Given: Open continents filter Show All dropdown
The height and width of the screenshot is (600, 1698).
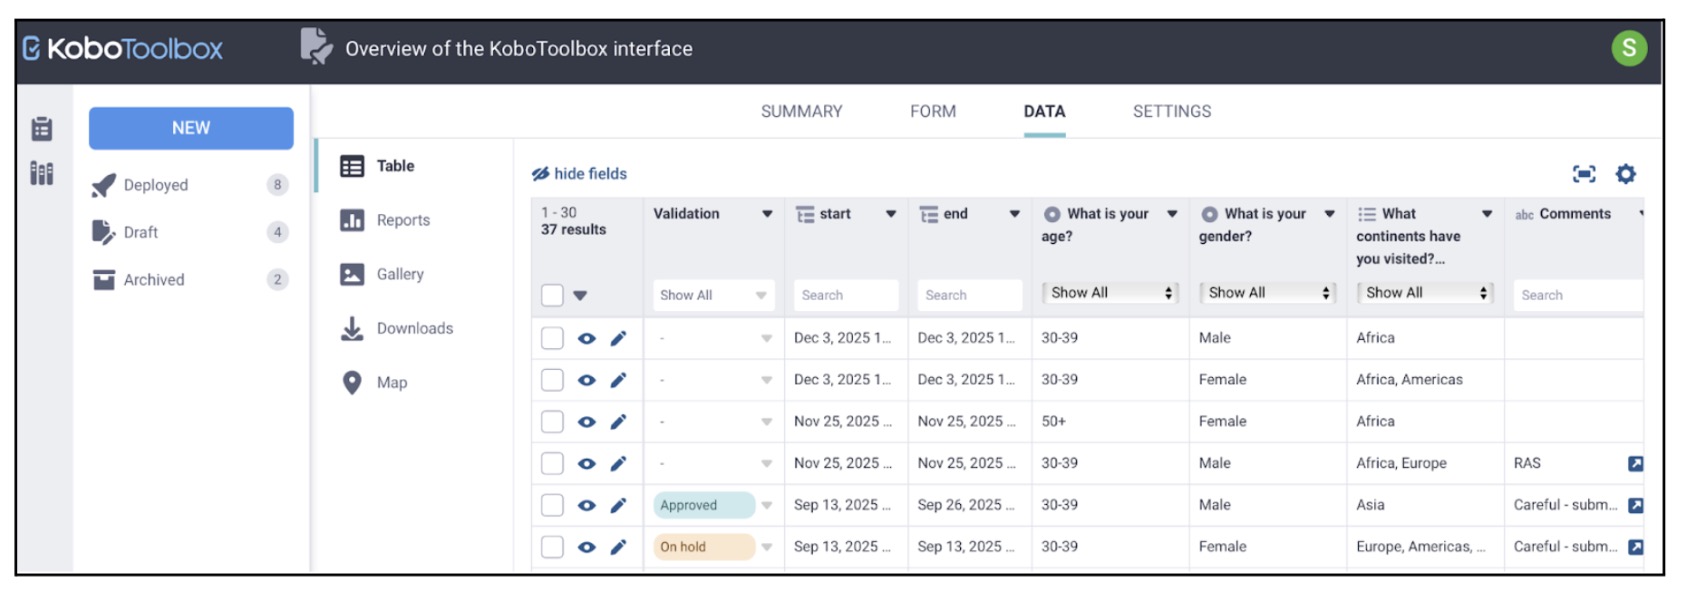Looking at the screenshot, I should [x=1425, y=293].
